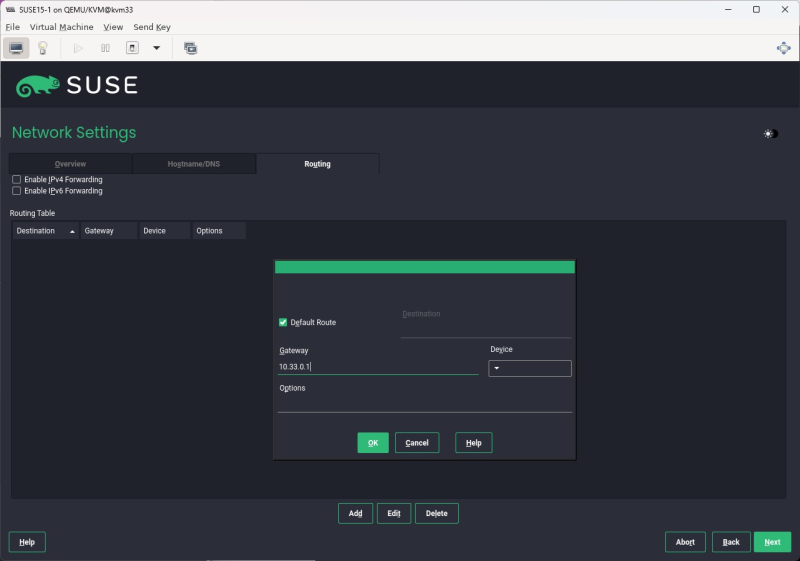Open Help in the route dialog
800x561 pixels.
point(473,443)
